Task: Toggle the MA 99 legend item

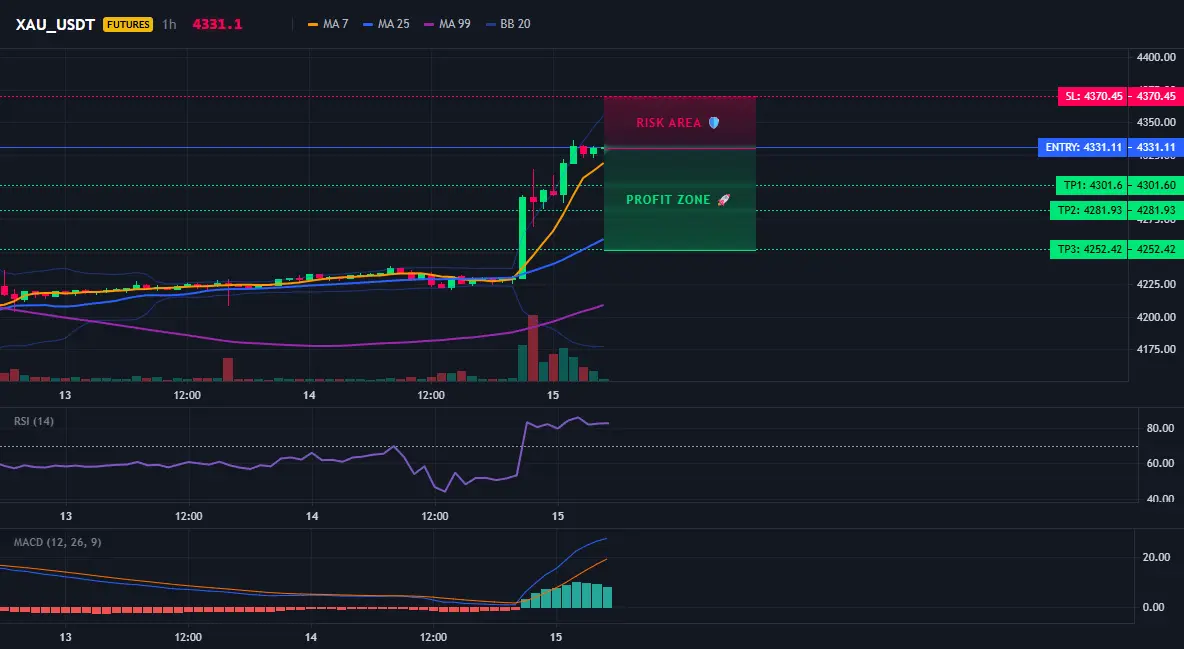Action: click(447, 24)
